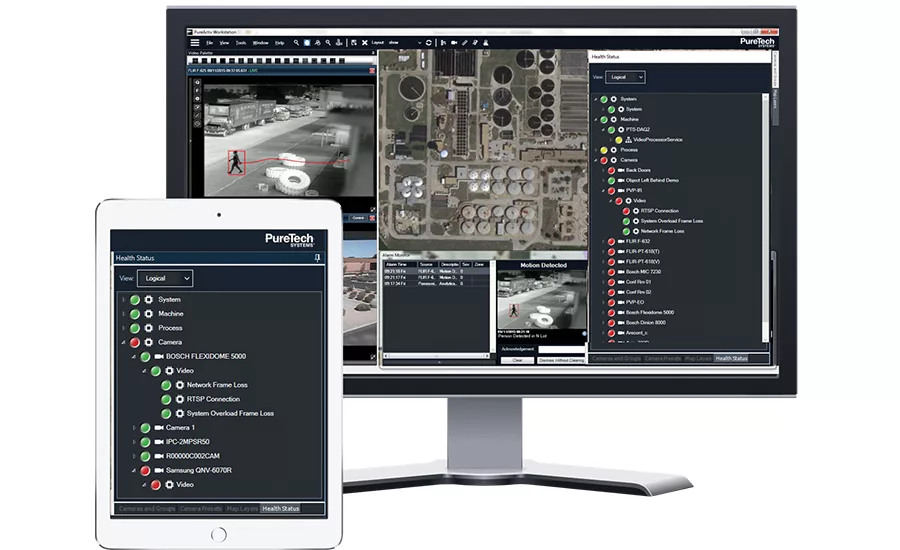
Task: Click the pin icon in the top toolbar
Action: pyautogui.click(x=475, y=42)
